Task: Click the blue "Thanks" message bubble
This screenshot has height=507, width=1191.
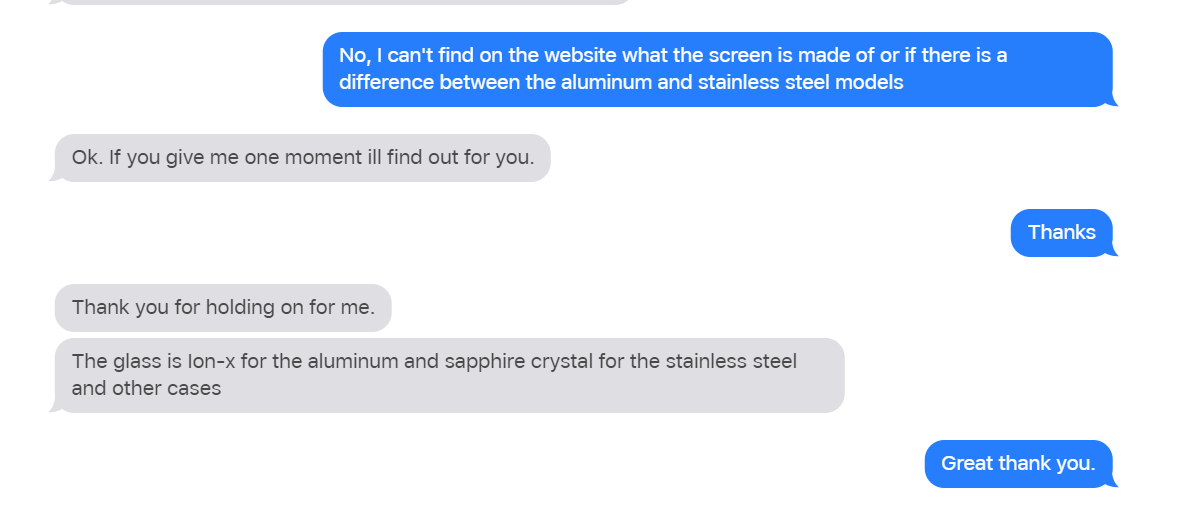Action: point(1061,232)
